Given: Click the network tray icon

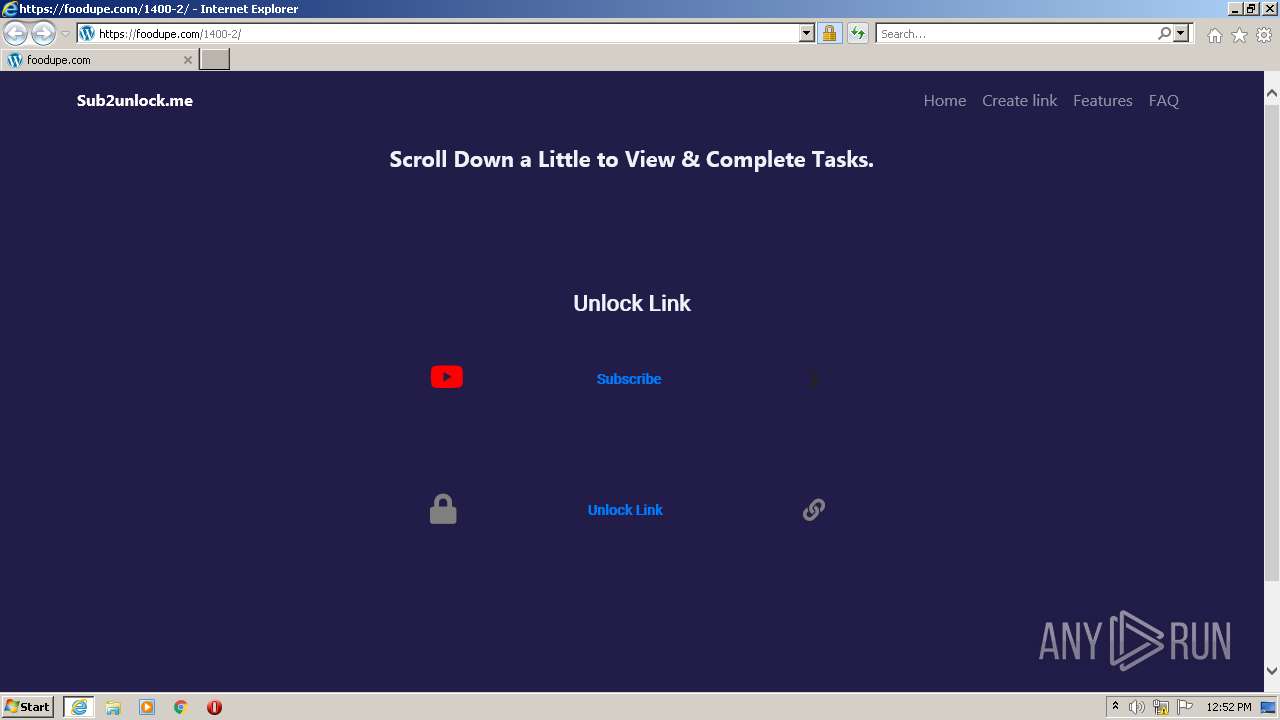Looking at the screenshot, I should point(1161,707).
